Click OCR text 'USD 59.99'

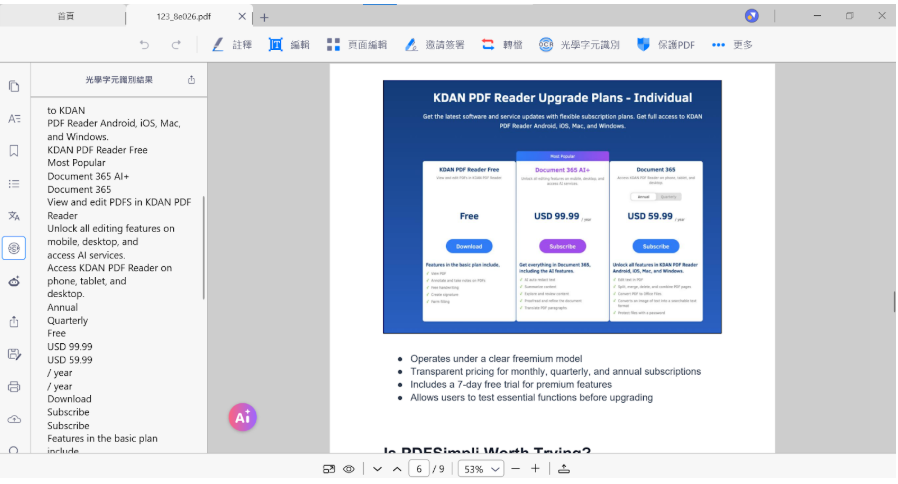[70, 360]
